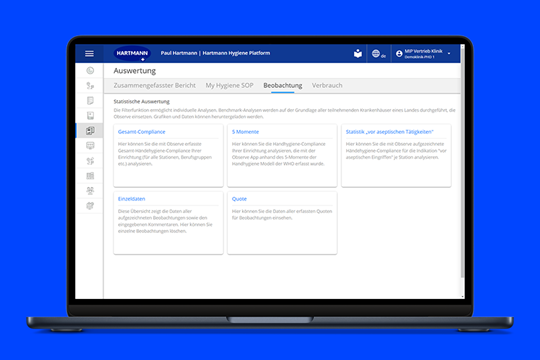The width and height of the screenshot is (540, 360).
Task: Switch to the Verbrauch tab
Action: tap(327, 85)
